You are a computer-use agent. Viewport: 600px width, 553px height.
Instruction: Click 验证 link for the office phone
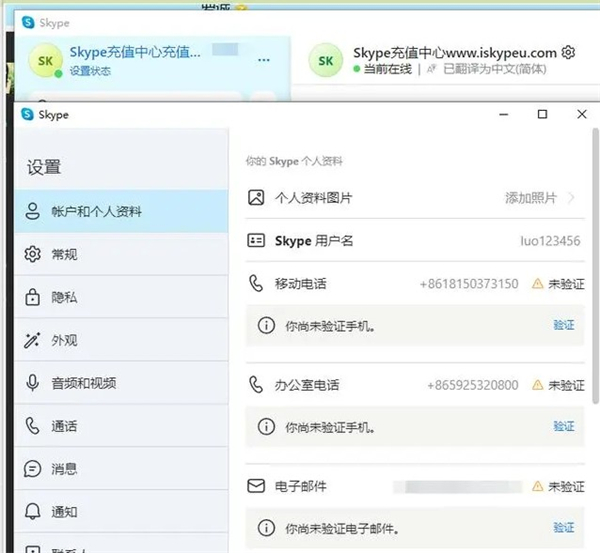pyautogui.click(x=564, y=426)
